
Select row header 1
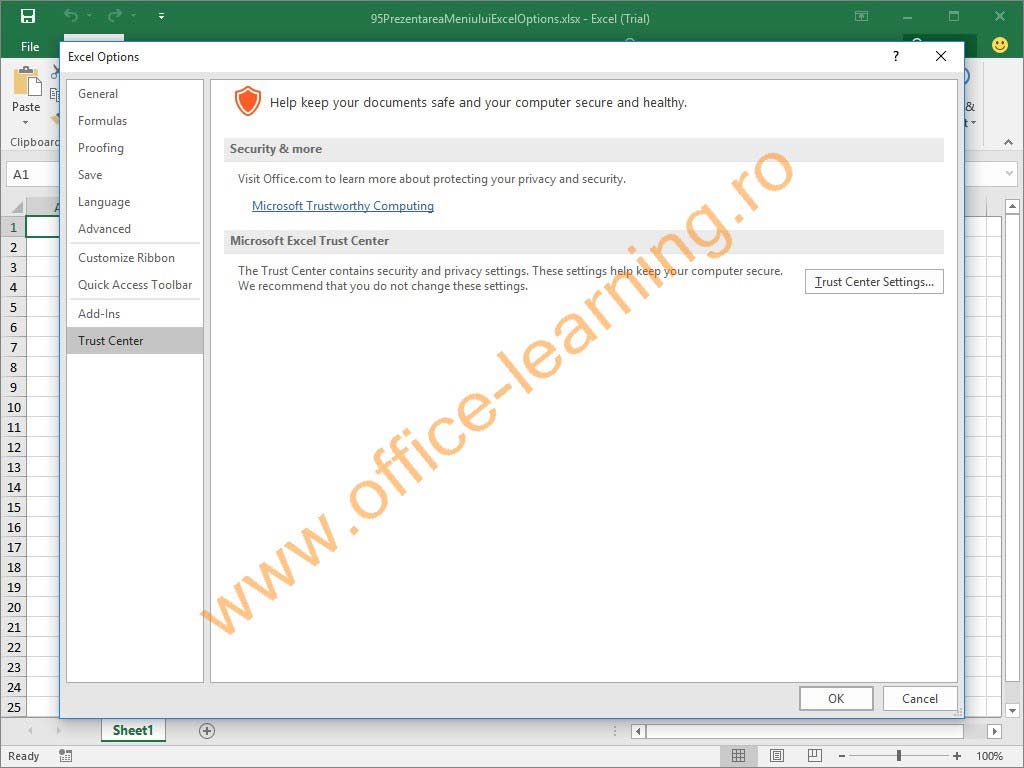[x=13, y=227]
